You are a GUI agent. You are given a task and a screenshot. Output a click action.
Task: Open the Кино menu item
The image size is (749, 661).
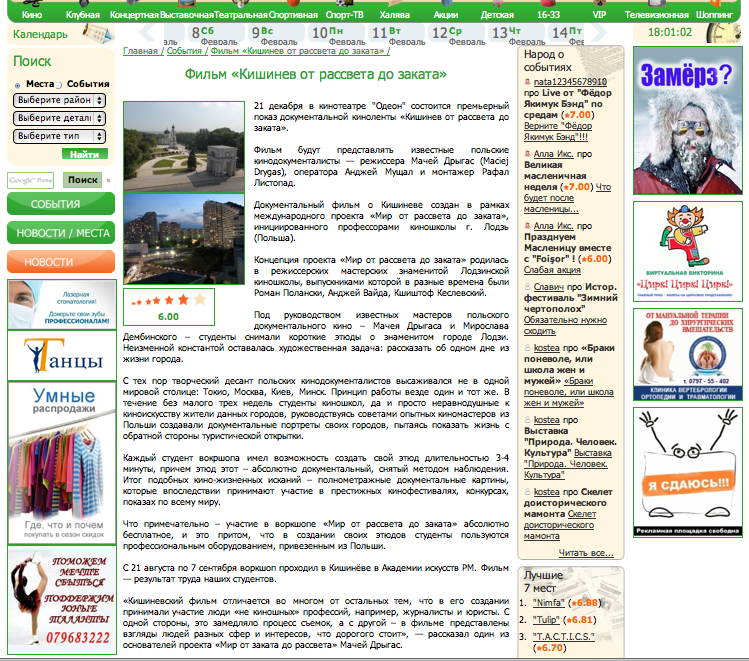coord(32,15)
